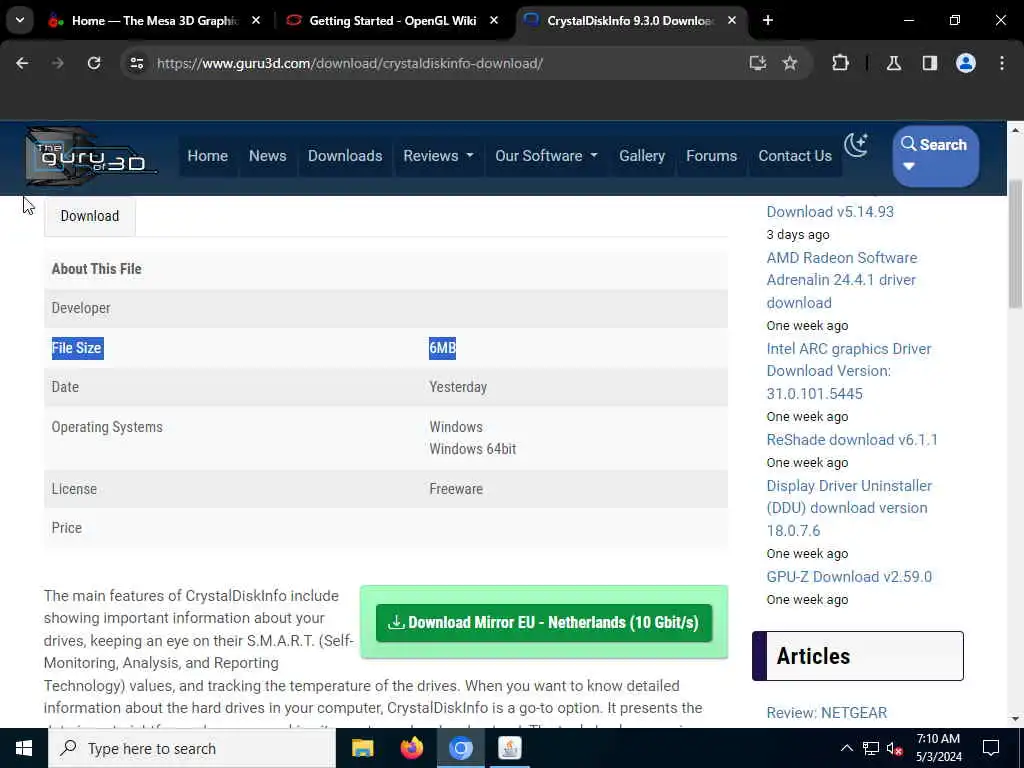Click Download Mirror EU - Netherlands button

544,623
